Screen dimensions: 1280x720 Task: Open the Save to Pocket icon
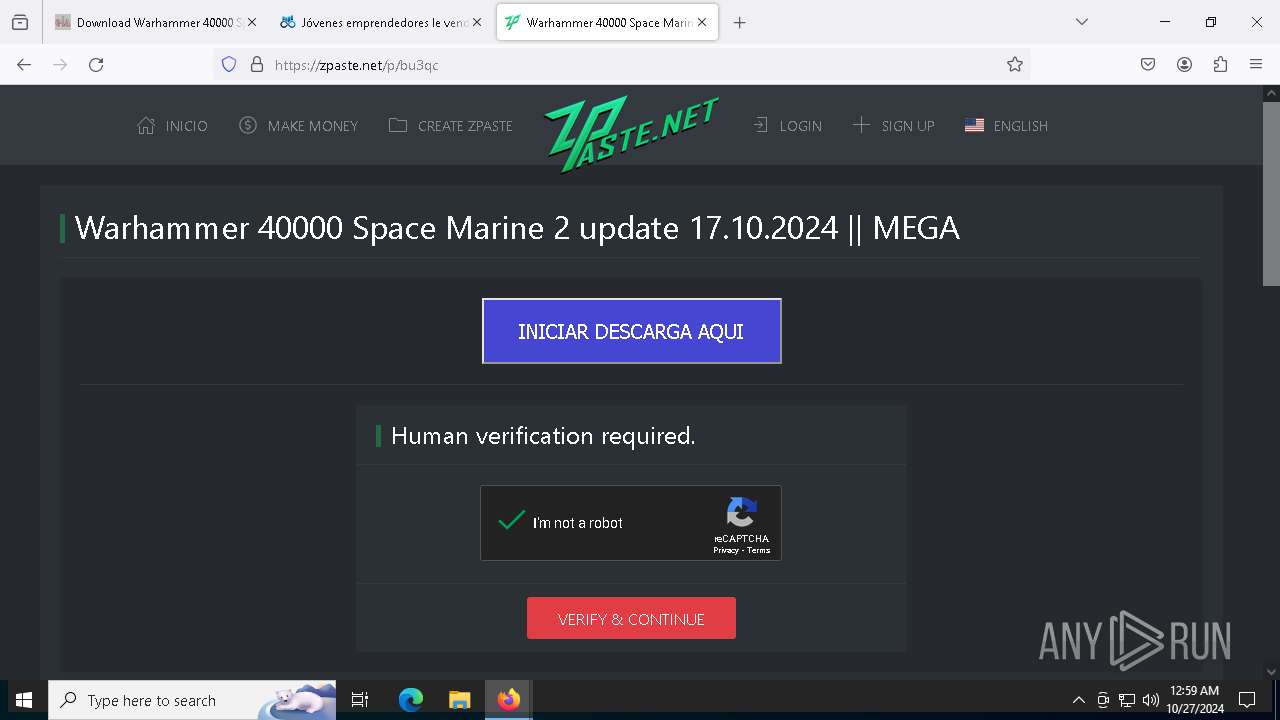tap(1148, 65)
